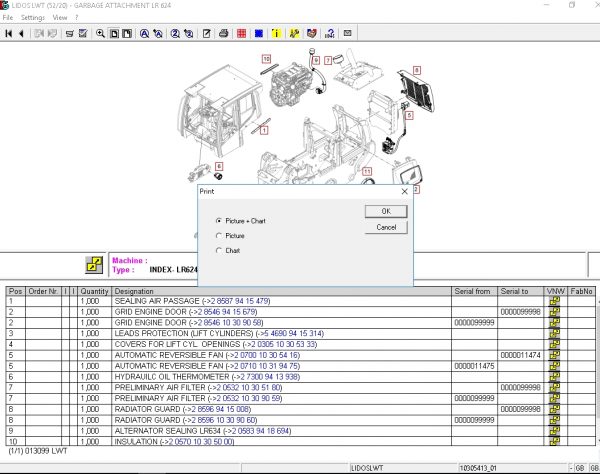Activate the magnifier zoom tool
600x474 pixels.
(100, 34)
